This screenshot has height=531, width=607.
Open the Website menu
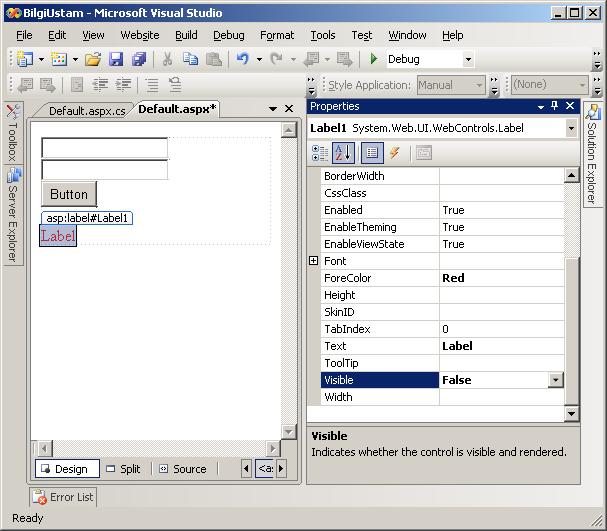click(139, 35)
